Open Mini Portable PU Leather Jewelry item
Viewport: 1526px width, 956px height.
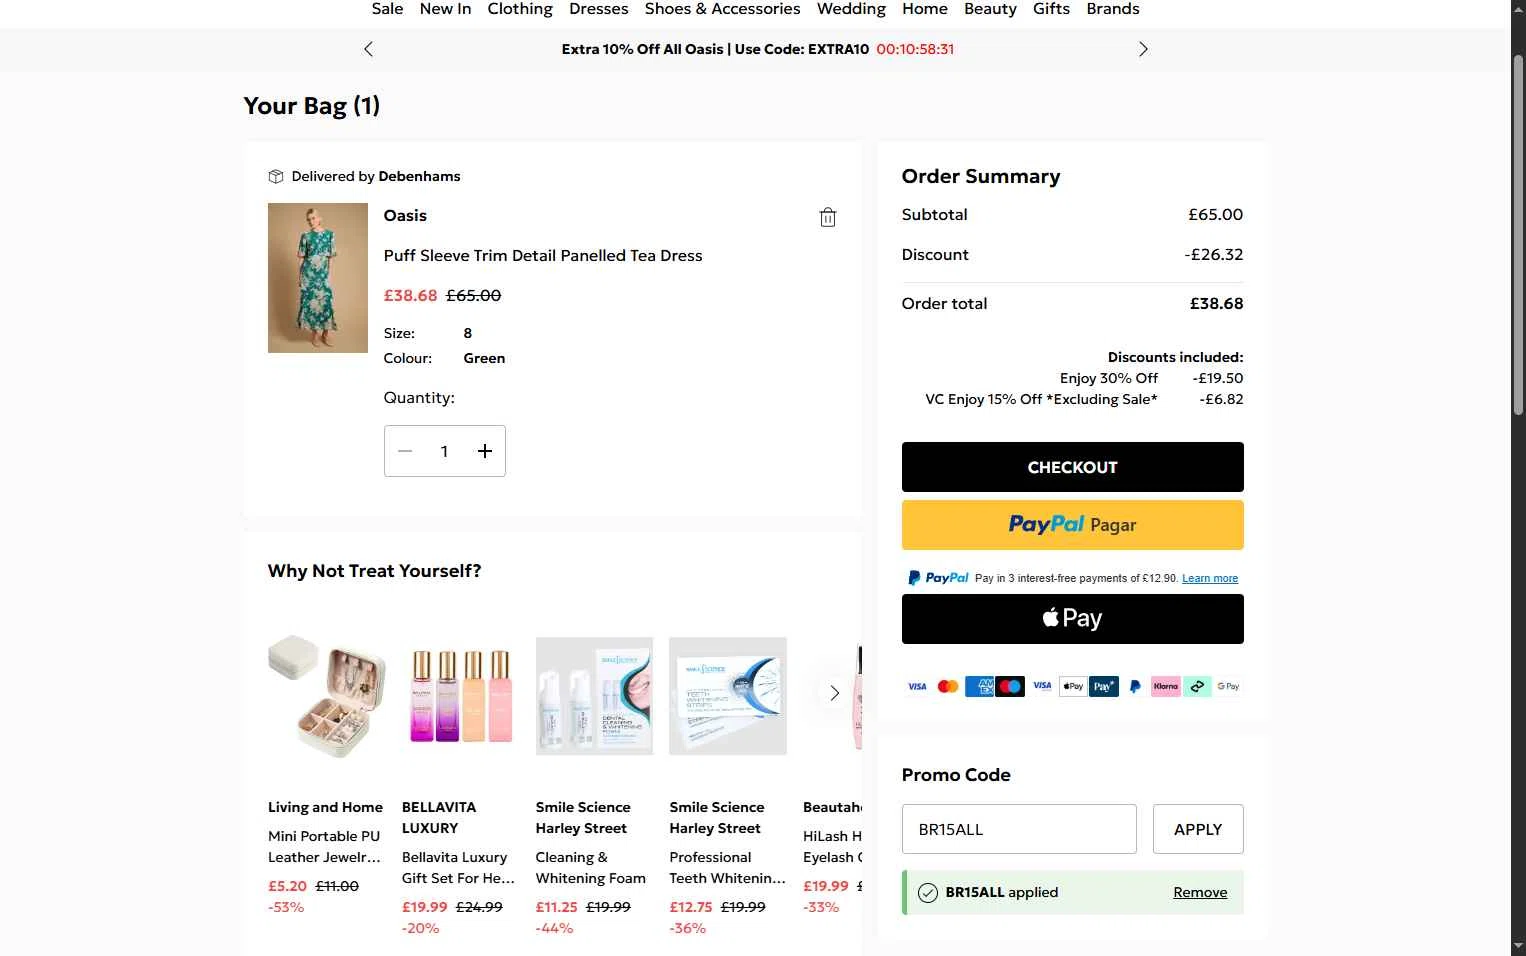[x=325, y=847]
